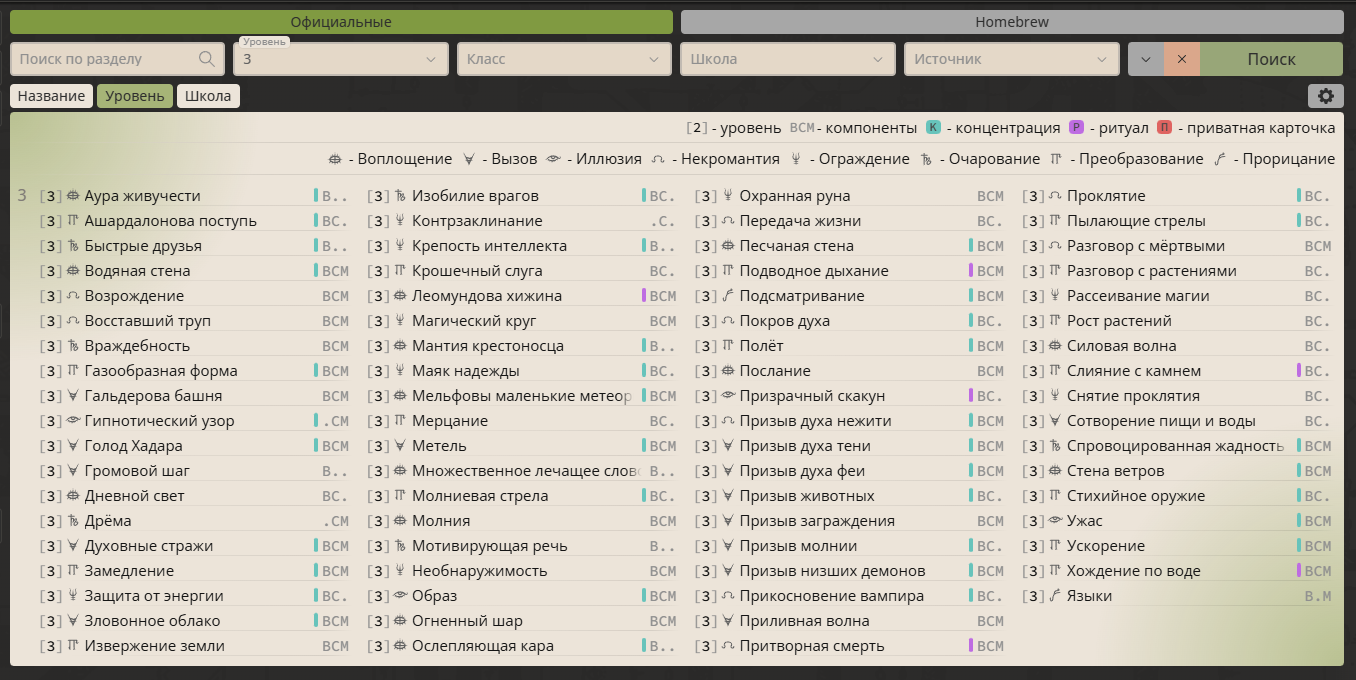Click school icon of Возрождение
The width and height of the screenshot is (1356, 680).
click(x=73, y=296)
